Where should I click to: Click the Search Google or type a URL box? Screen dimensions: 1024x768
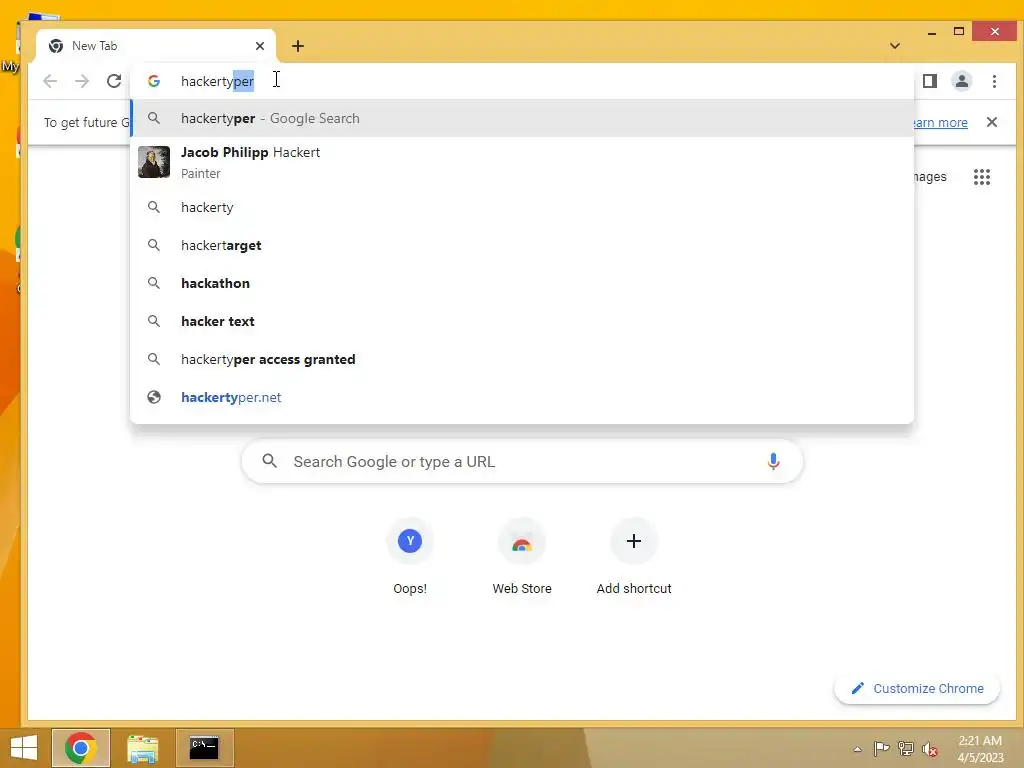[522, 462]
